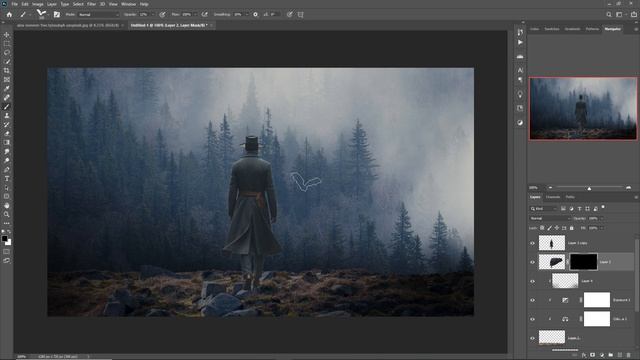Toggle lock transparent pixels
This screenshot has width=640, height=360.
542,228
